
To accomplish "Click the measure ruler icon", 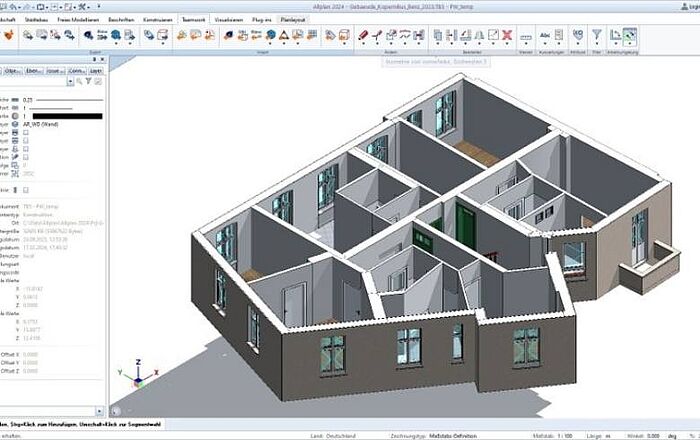I will coord(526,36).
